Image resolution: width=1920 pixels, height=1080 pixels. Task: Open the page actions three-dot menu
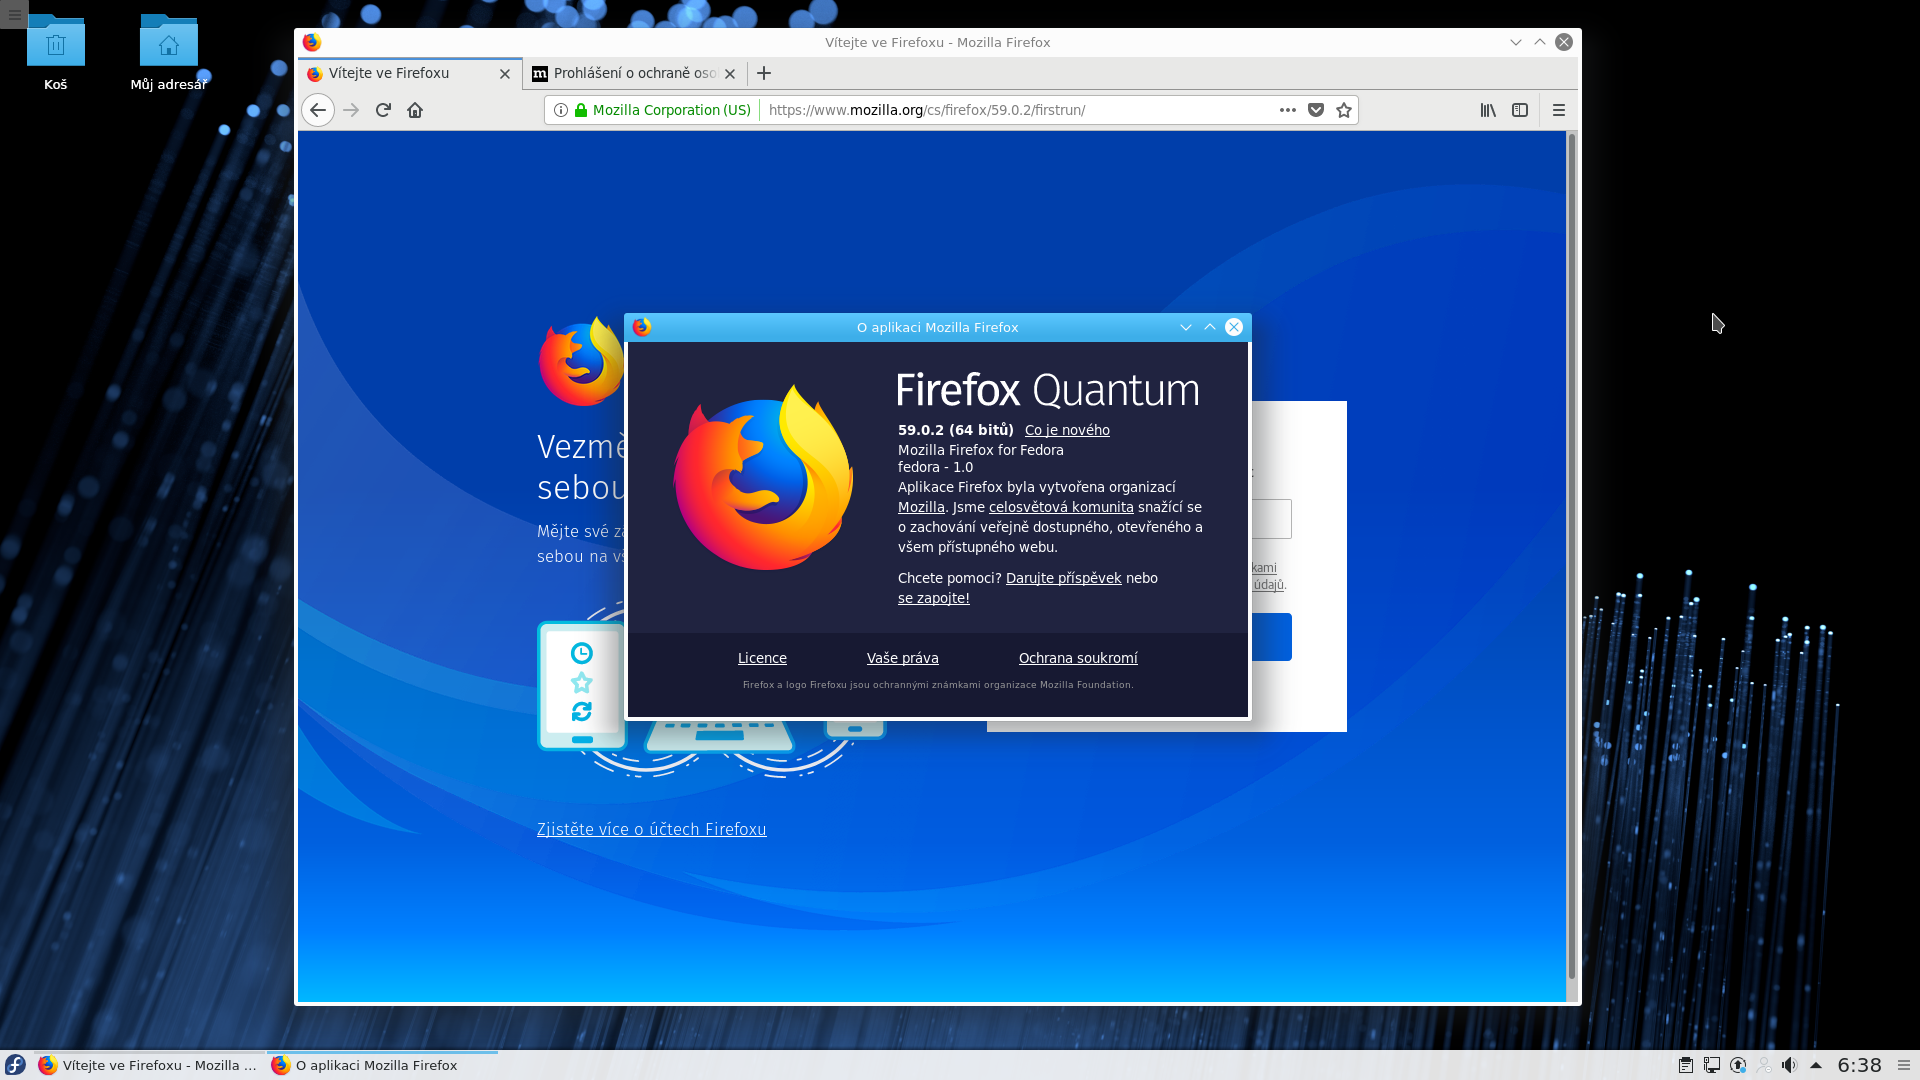pos(1288,110)
